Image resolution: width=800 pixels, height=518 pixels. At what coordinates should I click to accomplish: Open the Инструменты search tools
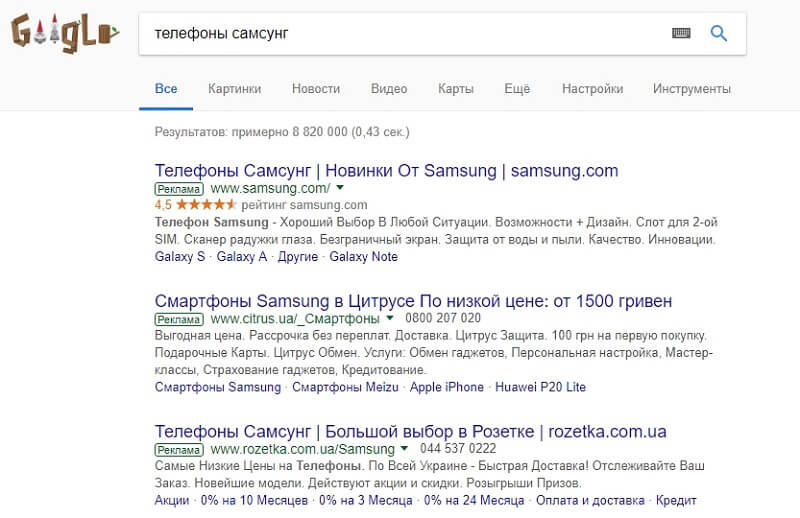(691, 89)
